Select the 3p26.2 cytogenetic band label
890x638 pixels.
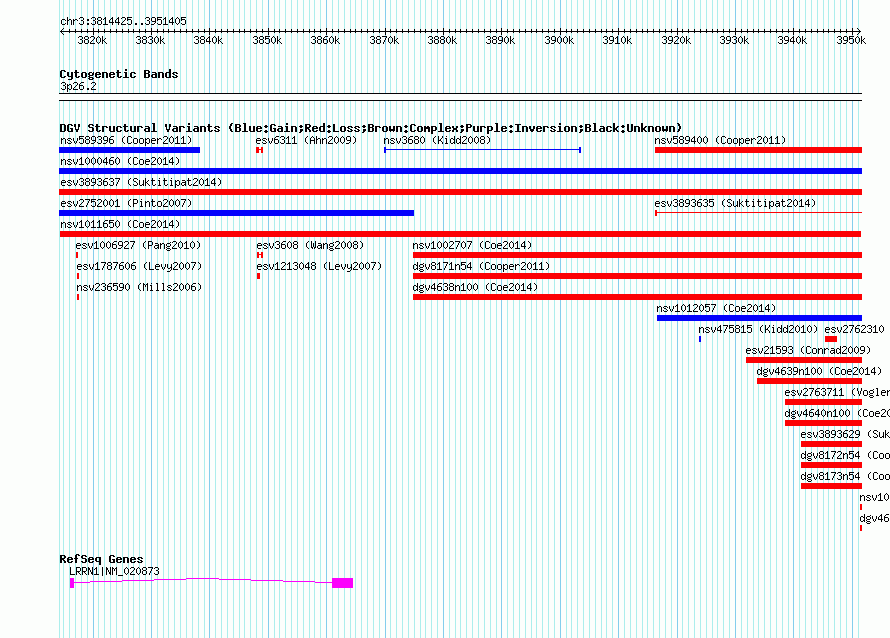tap(78, 87)
